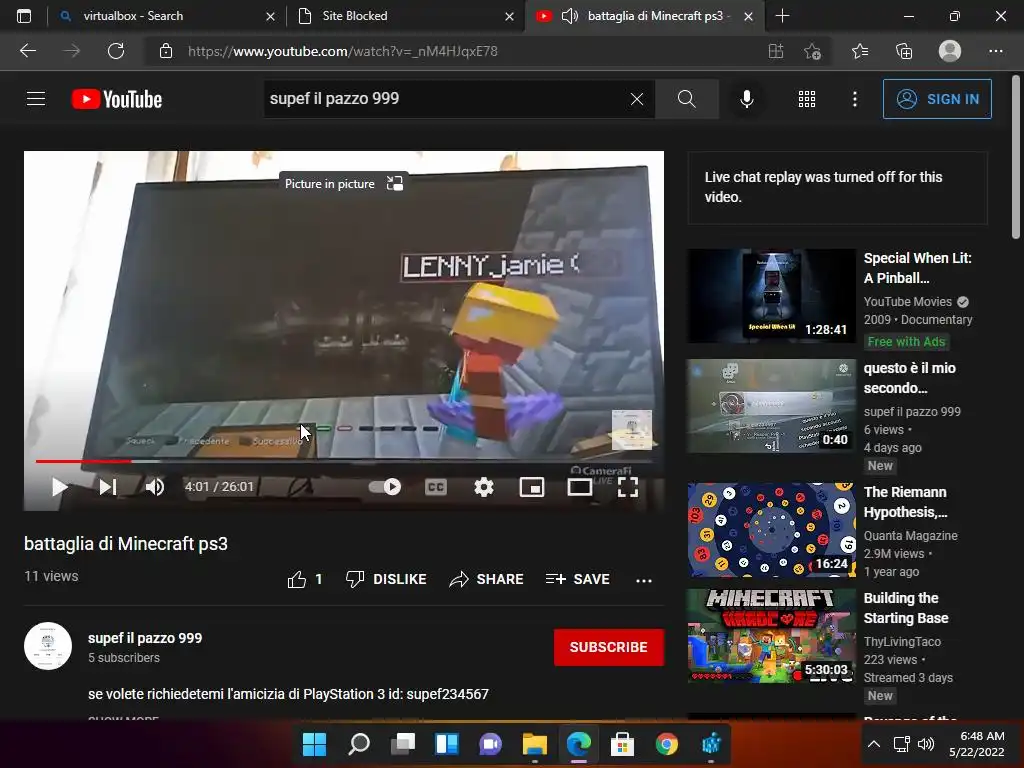The width and height of the screenshot is (1024, 768).
Task: Open Special When Lit pinball thumbnail
Action: point(771,296)
